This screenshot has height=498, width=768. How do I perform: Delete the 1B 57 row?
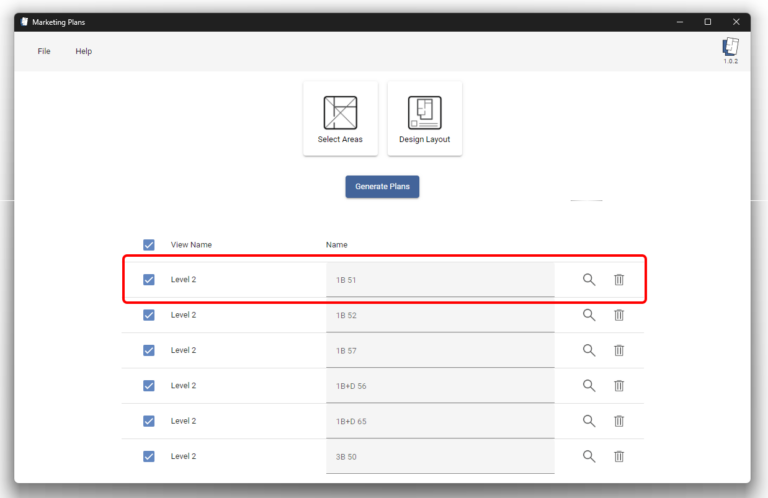point(619,350)
